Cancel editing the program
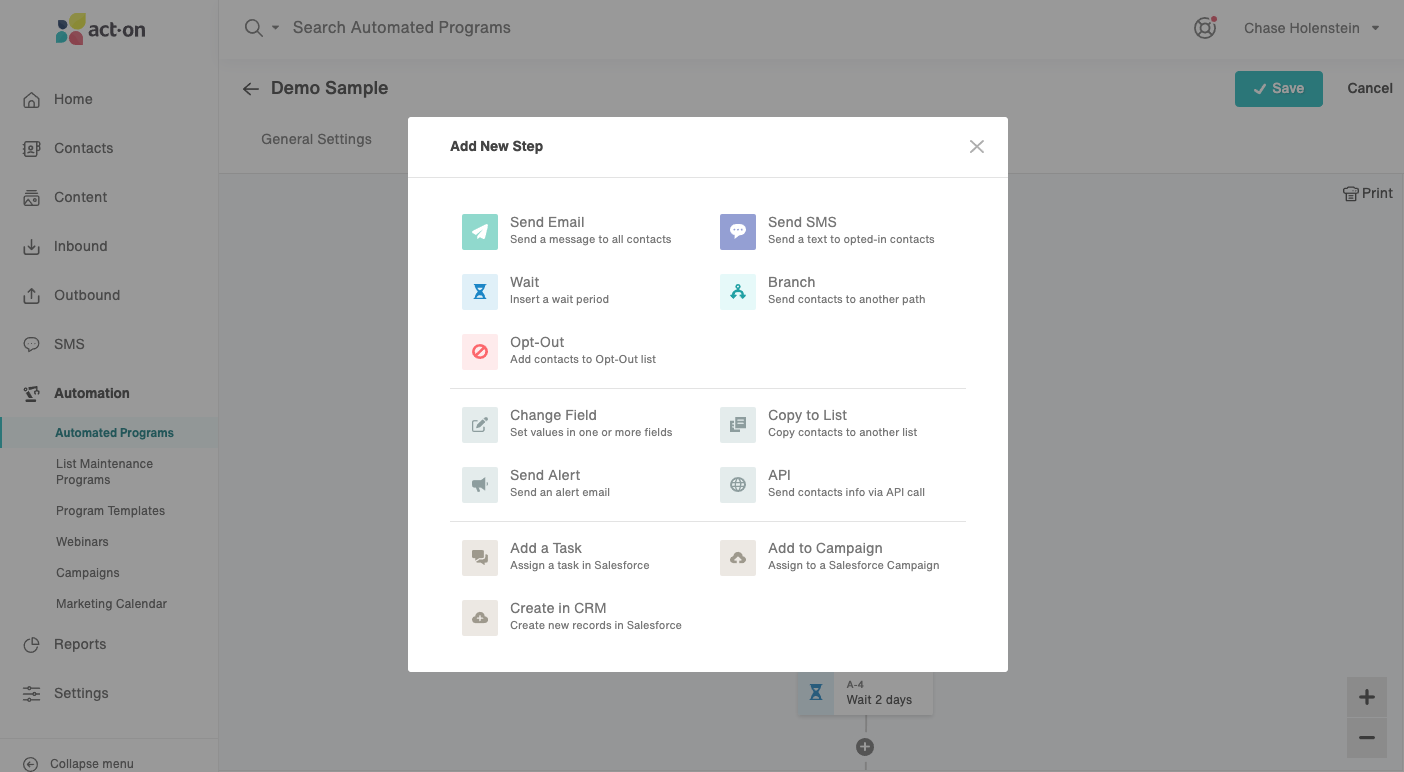The width and height of the screenshot is (1404, 772). 1369,88
